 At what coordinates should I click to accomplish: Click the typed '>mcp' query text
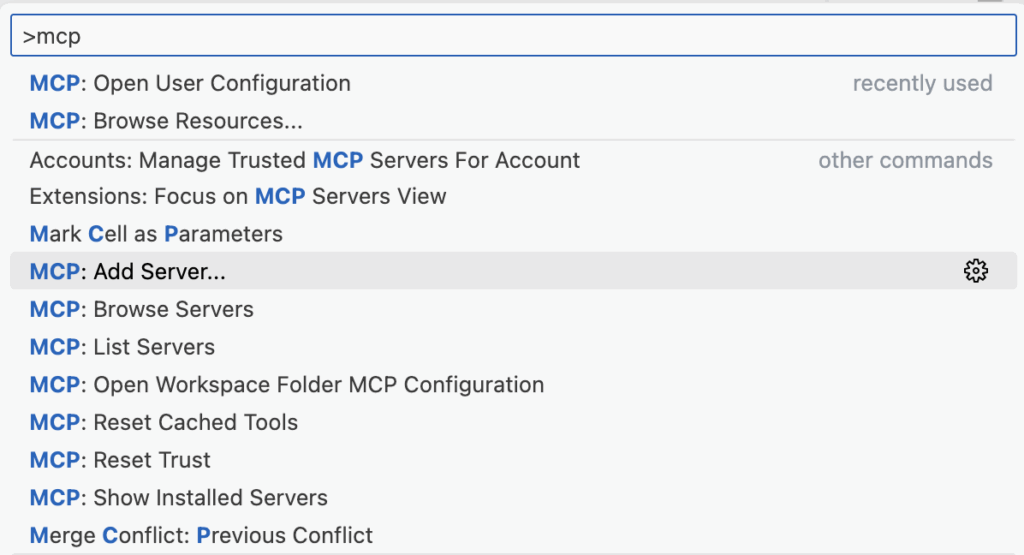[x=51, y=37]
